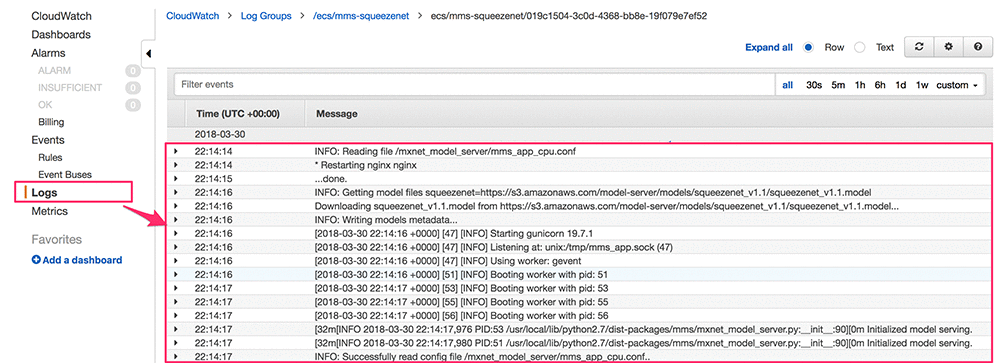Expand the Restarting nginx log row
This screenshot has width=1000, height=363.
tap(176, 165)
